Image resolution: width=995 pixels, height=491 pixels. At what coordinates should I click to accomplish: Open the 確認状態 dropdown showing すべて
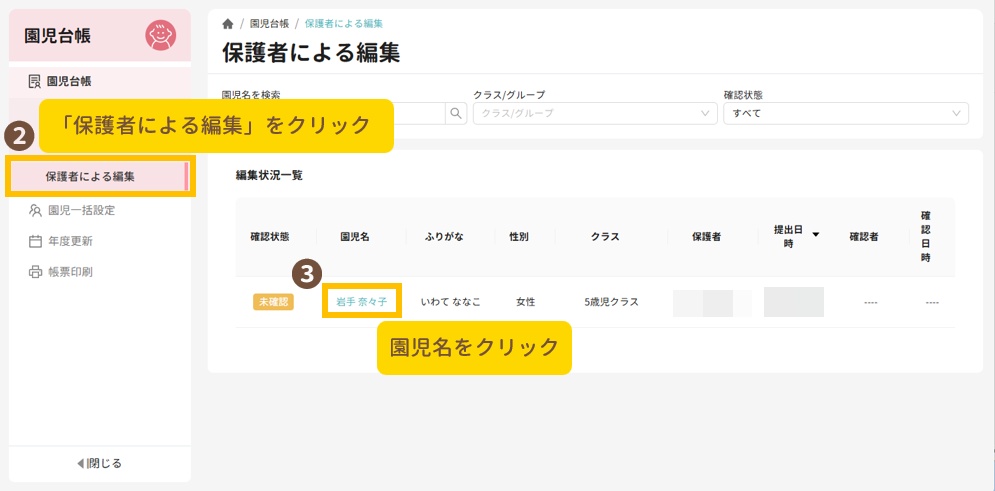pos(845,114)
